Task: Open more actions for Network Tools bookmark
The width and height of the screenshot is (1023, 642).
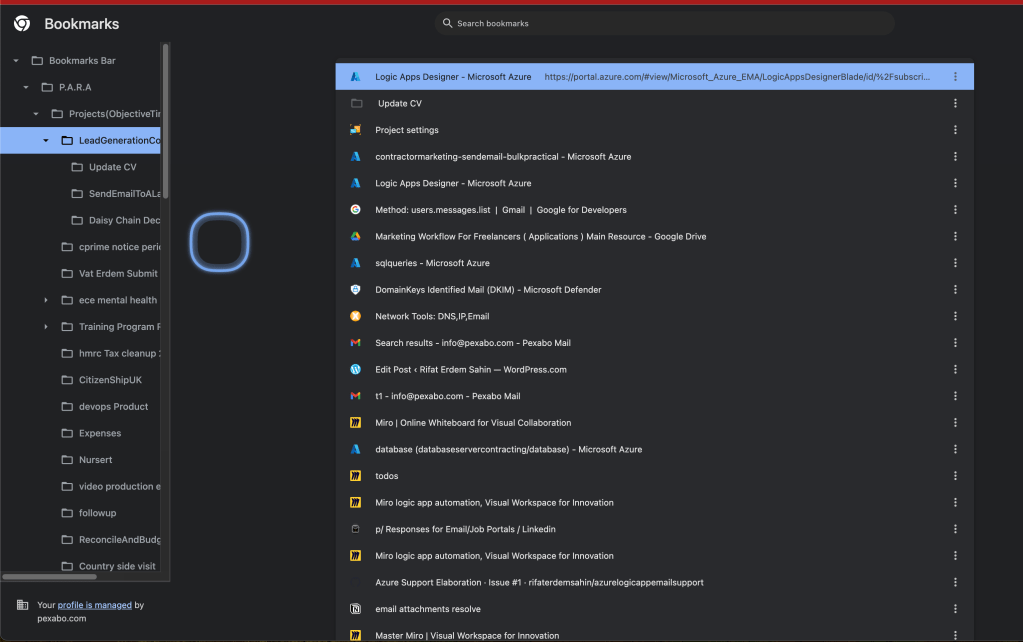Action: point(955,316)
